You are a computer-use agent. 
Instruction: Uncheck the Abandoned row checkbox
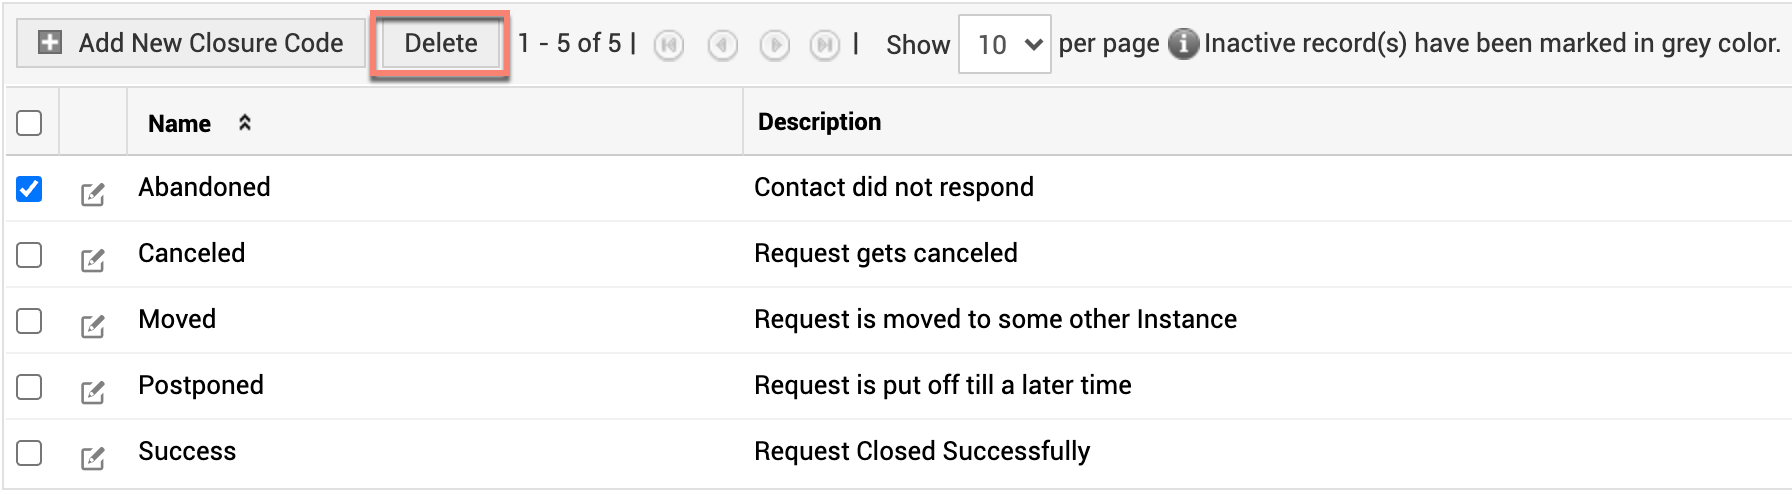click(x=29, y=188)
